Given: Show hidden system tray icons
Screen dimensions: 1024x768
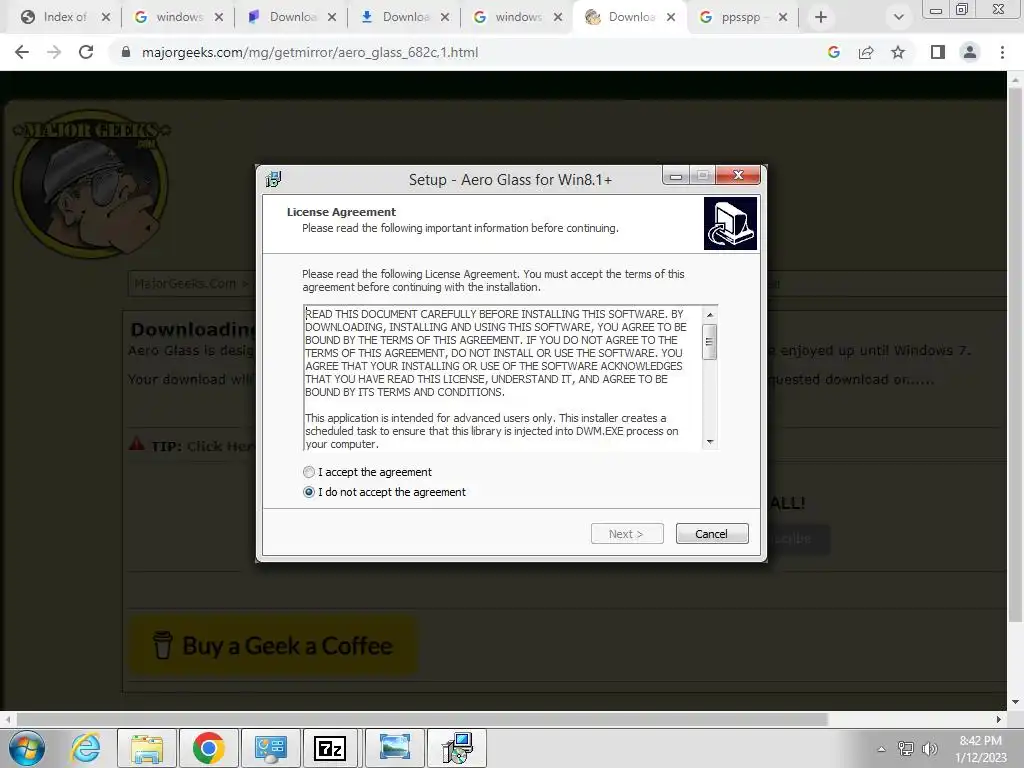Looking at the screenshot, I should (882, 749).
